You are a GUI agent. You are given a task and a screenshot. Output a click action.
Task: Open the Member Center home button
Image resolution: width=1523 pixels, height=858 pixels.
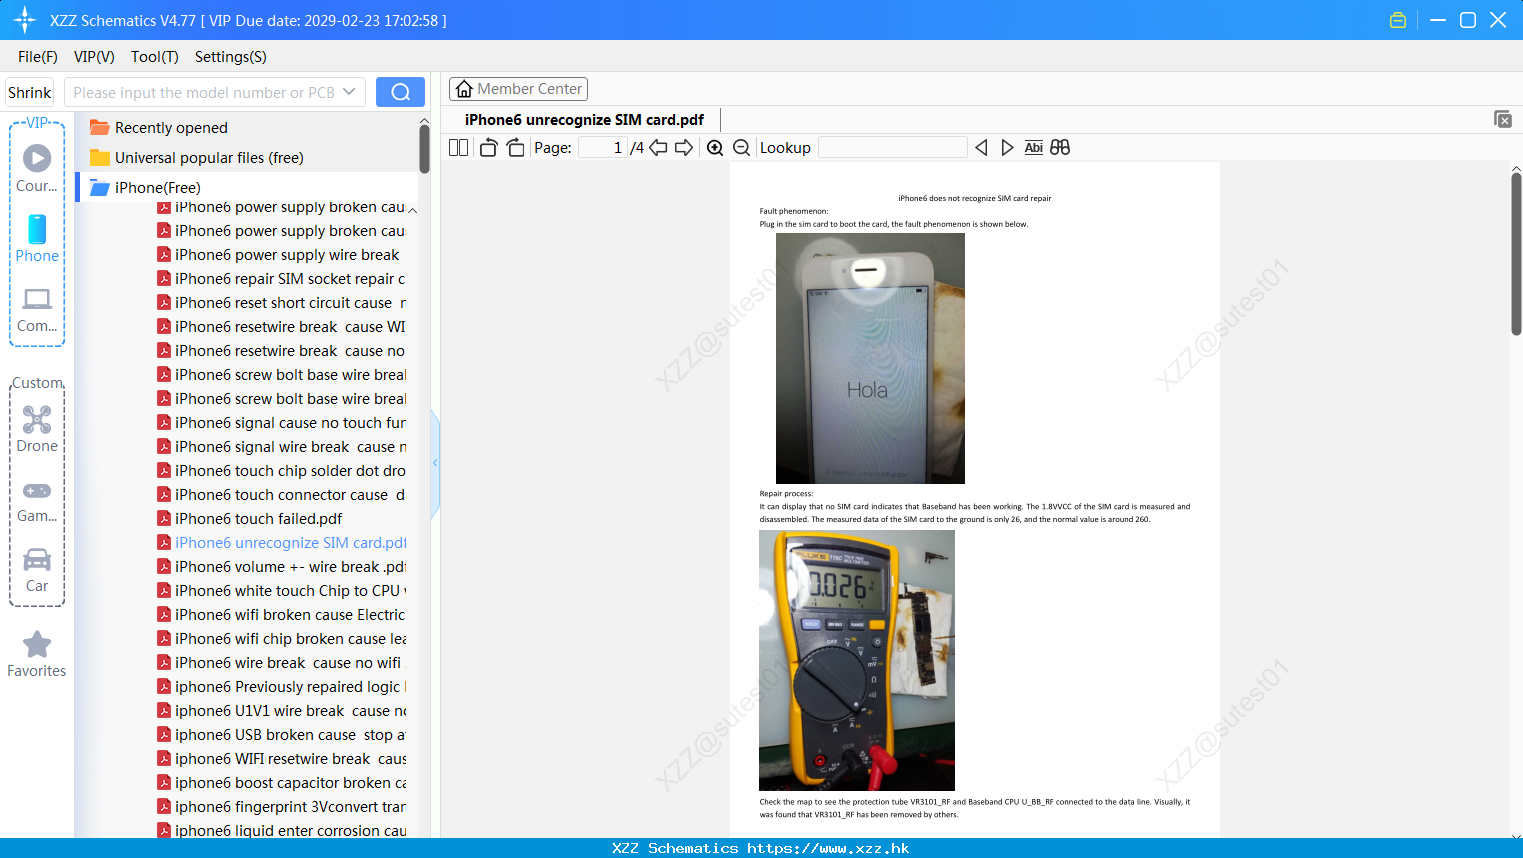pyautogui.click(x=518, y=89)
